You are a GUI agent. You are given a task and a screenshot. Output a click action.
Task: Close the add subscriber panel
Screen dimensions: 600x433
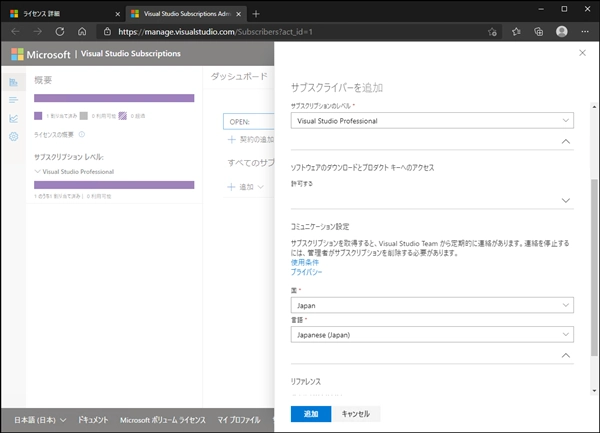point(582,53)
